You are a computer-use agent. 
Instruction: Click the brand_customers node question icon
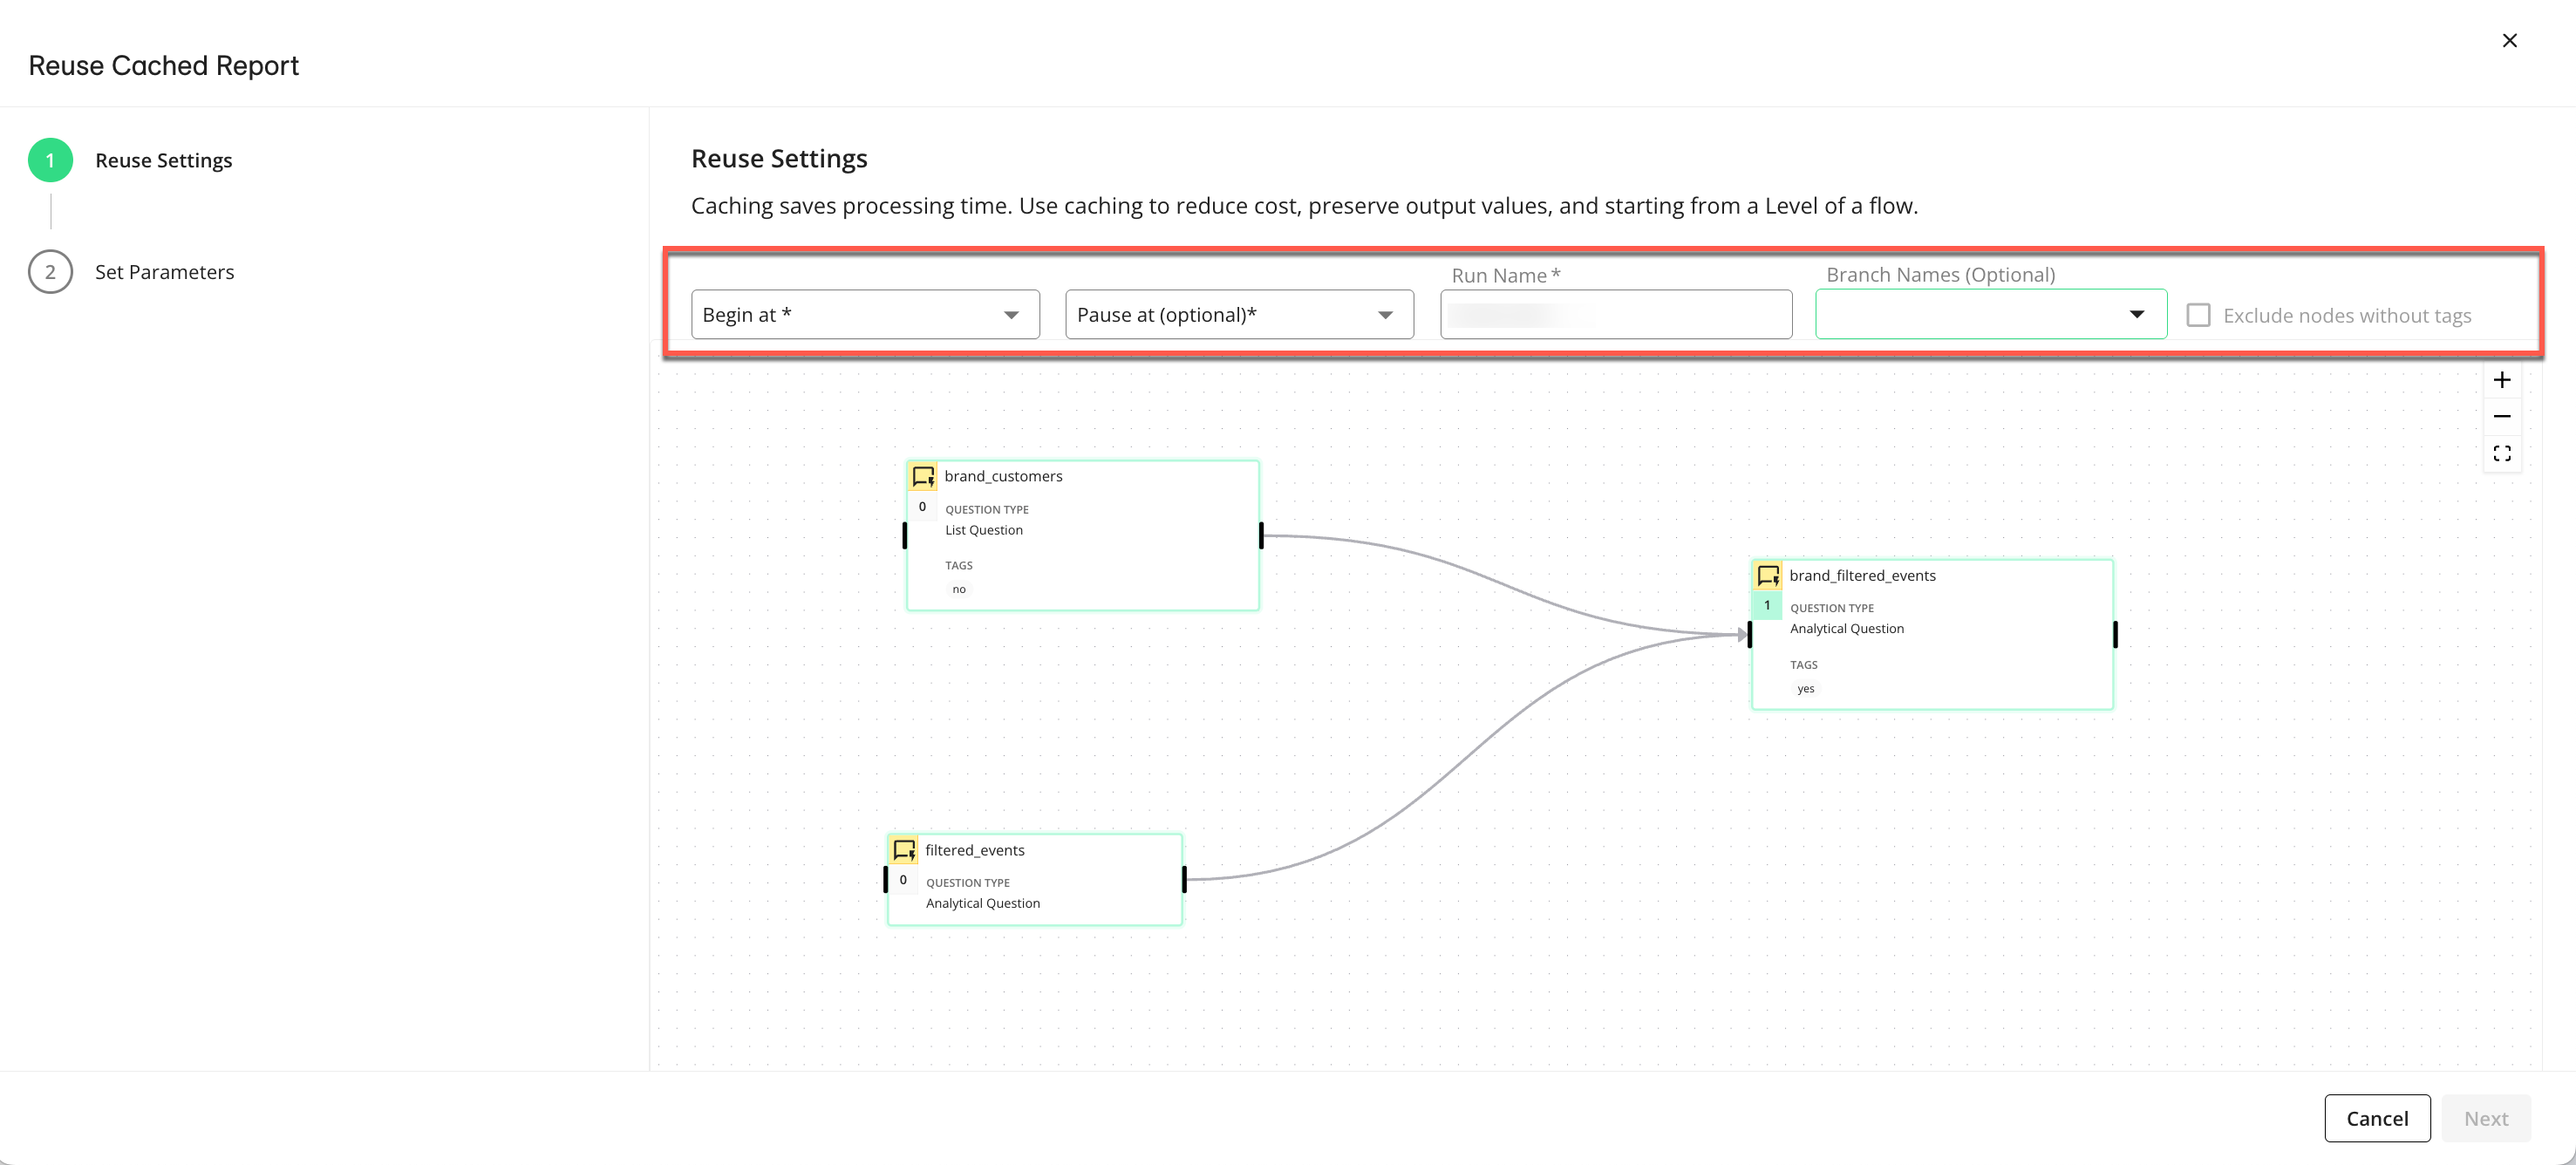[922, 476]
